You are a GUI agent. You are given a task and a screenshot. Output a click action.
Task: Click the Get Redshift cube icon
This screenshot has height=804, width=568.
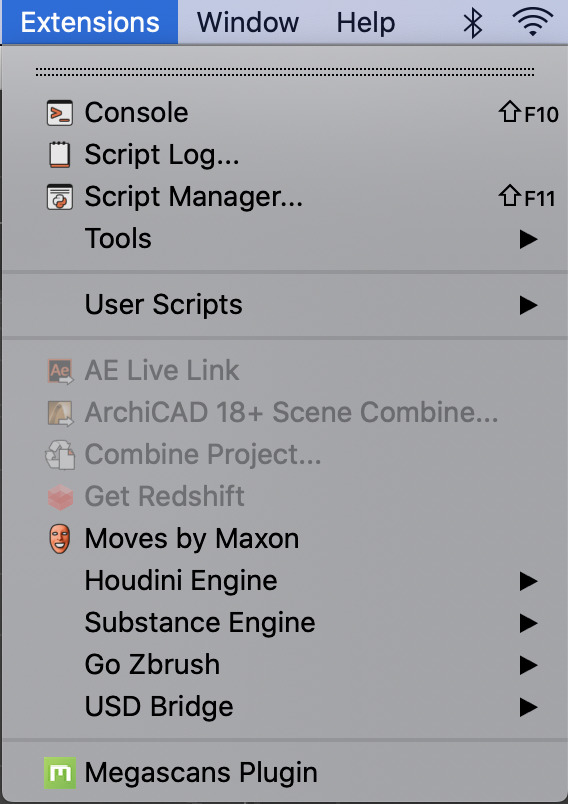pos(60,497)
